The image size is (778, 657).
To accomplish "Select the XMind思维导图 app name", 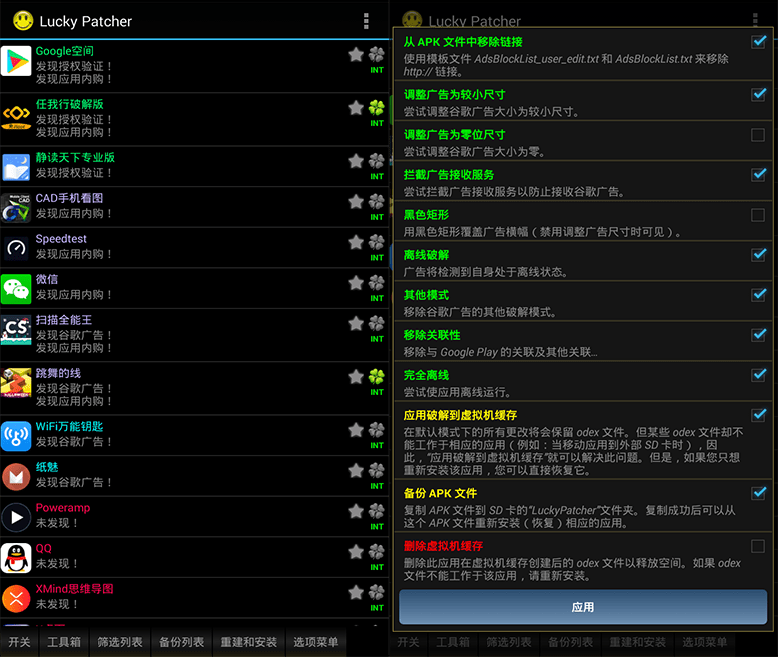I will coord(74,589).
